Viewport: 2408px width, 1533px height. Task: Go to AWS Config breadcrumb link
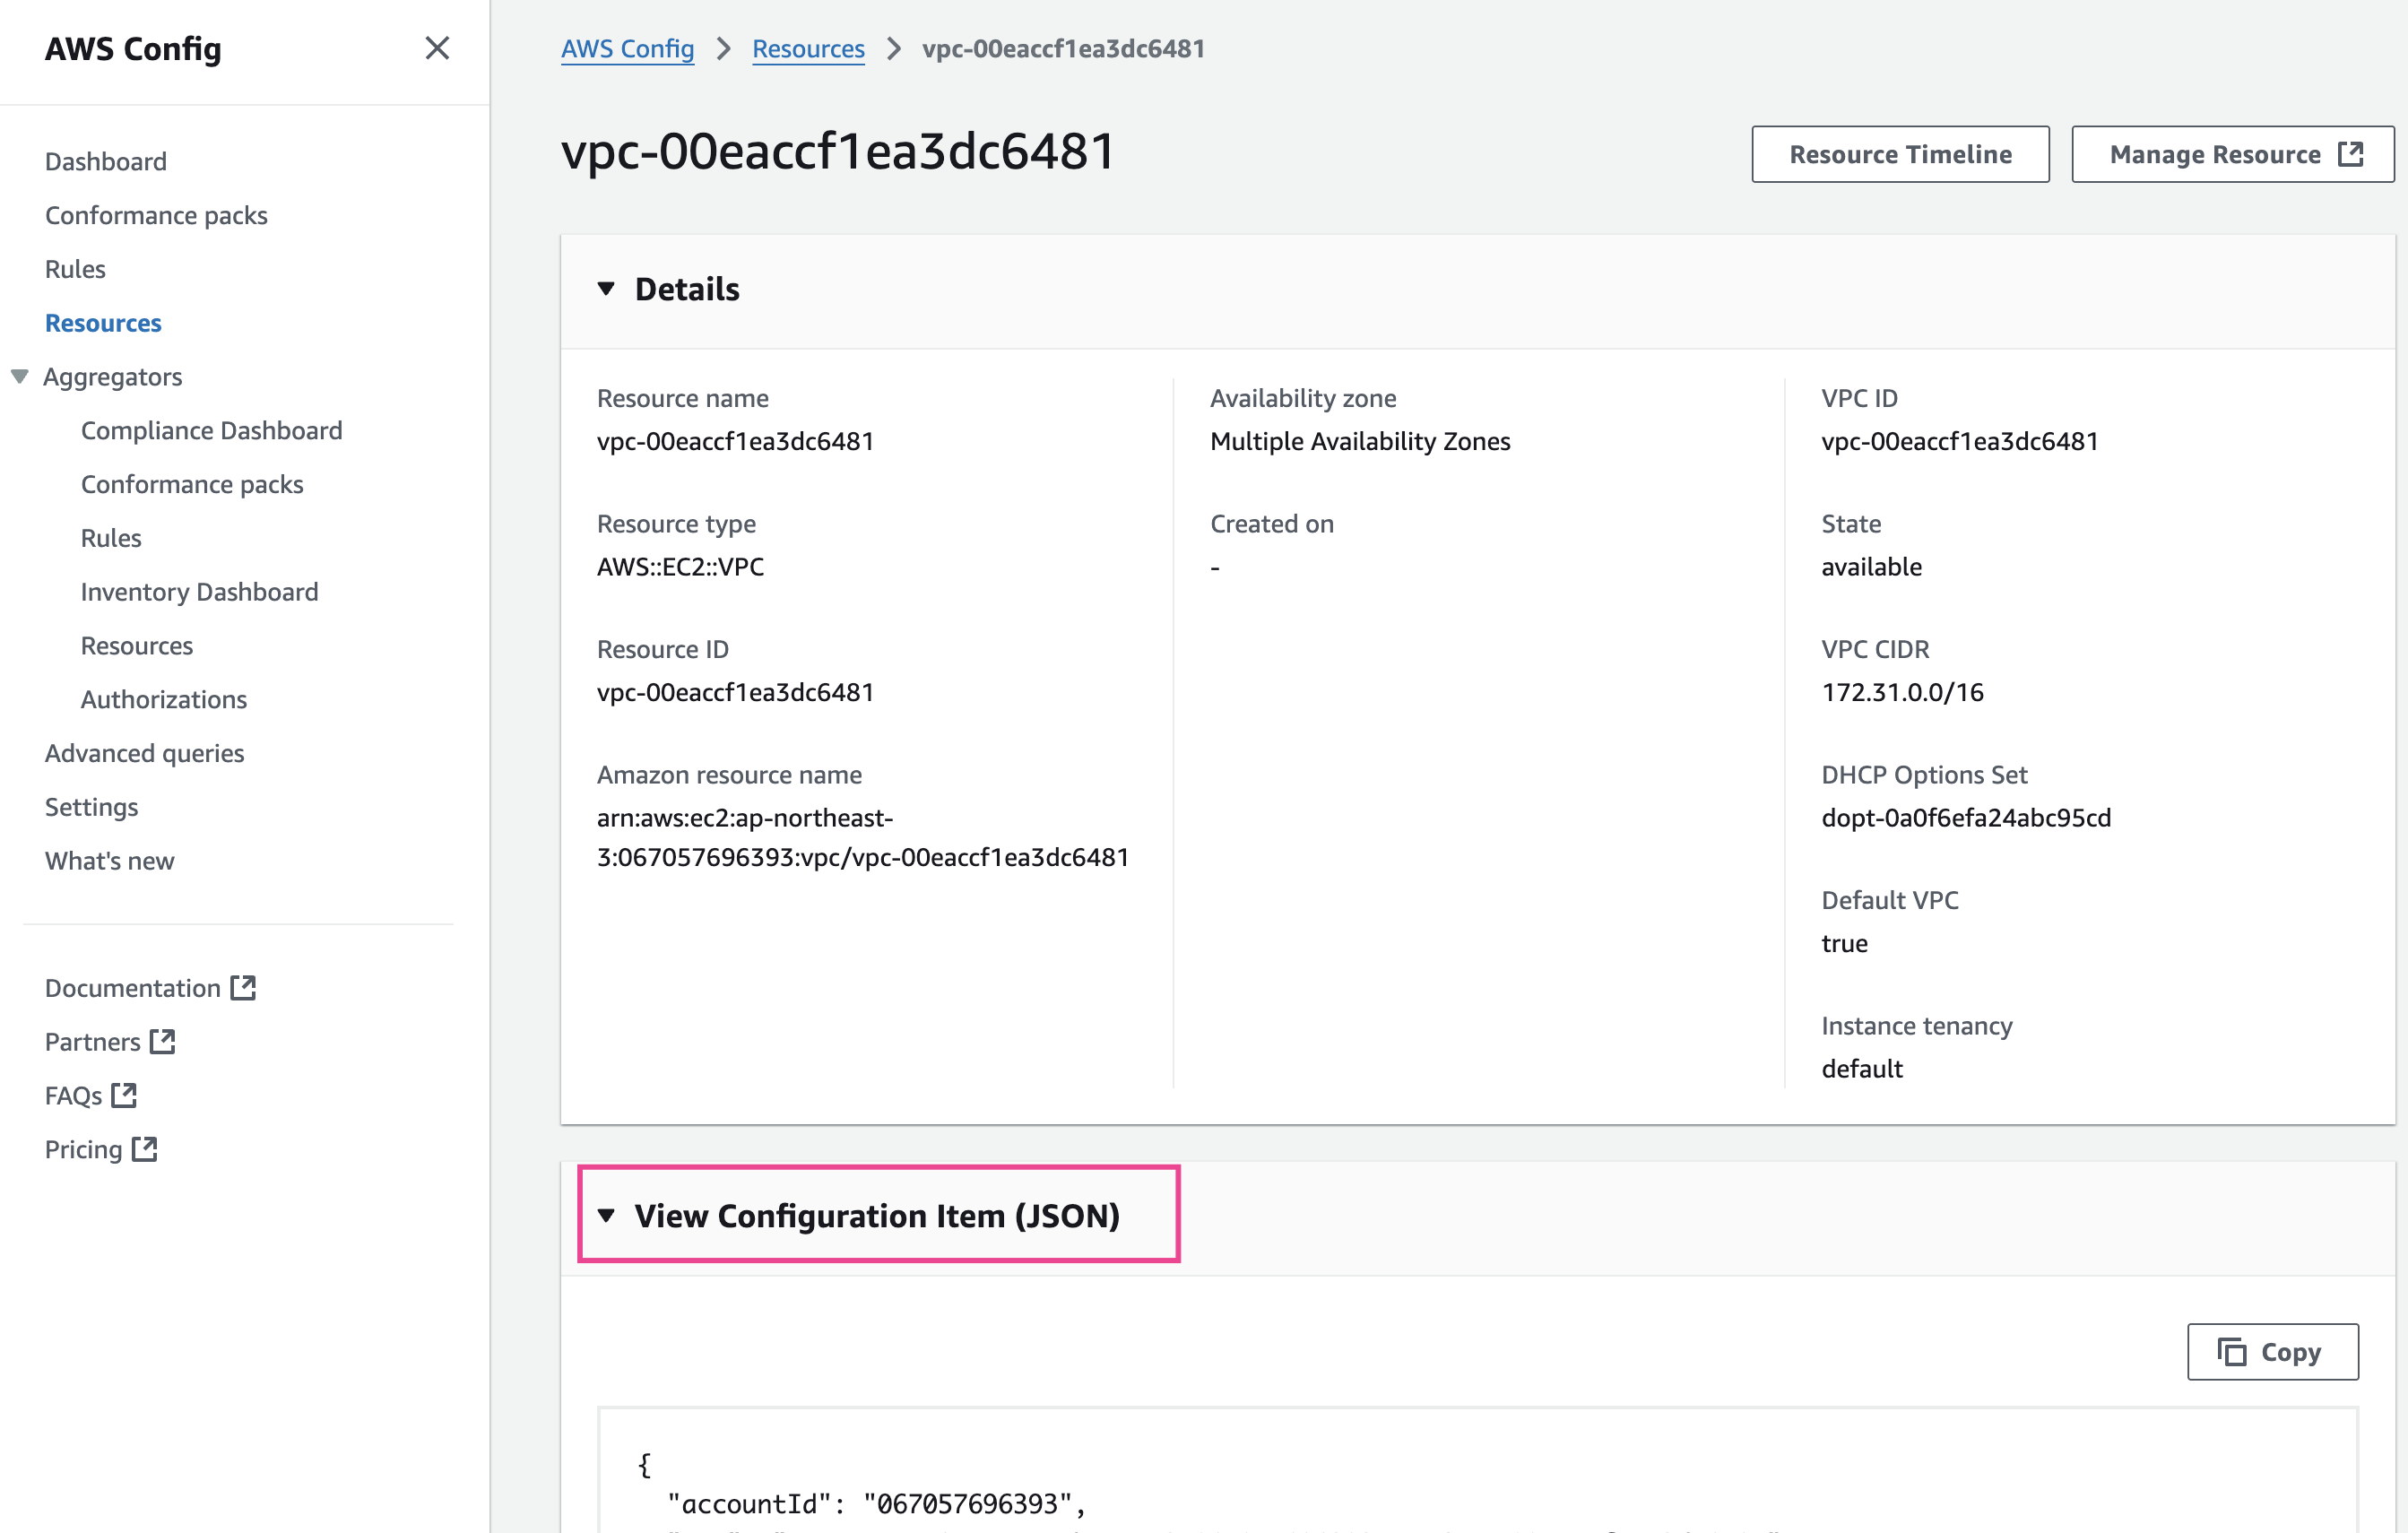(x=627, y=48)
